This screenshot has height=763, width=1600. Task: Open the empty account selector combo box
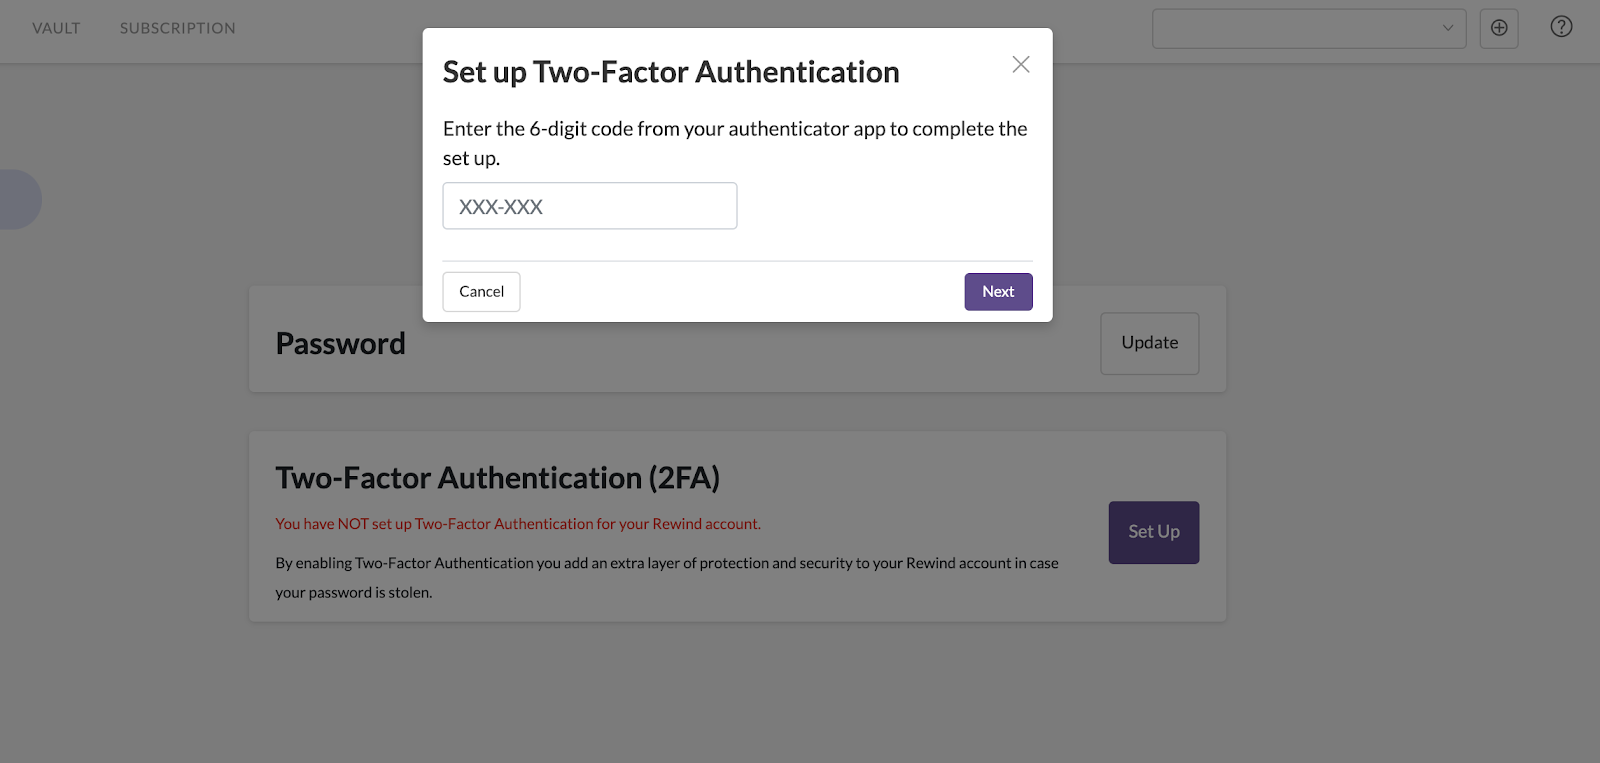point(1309,28)
